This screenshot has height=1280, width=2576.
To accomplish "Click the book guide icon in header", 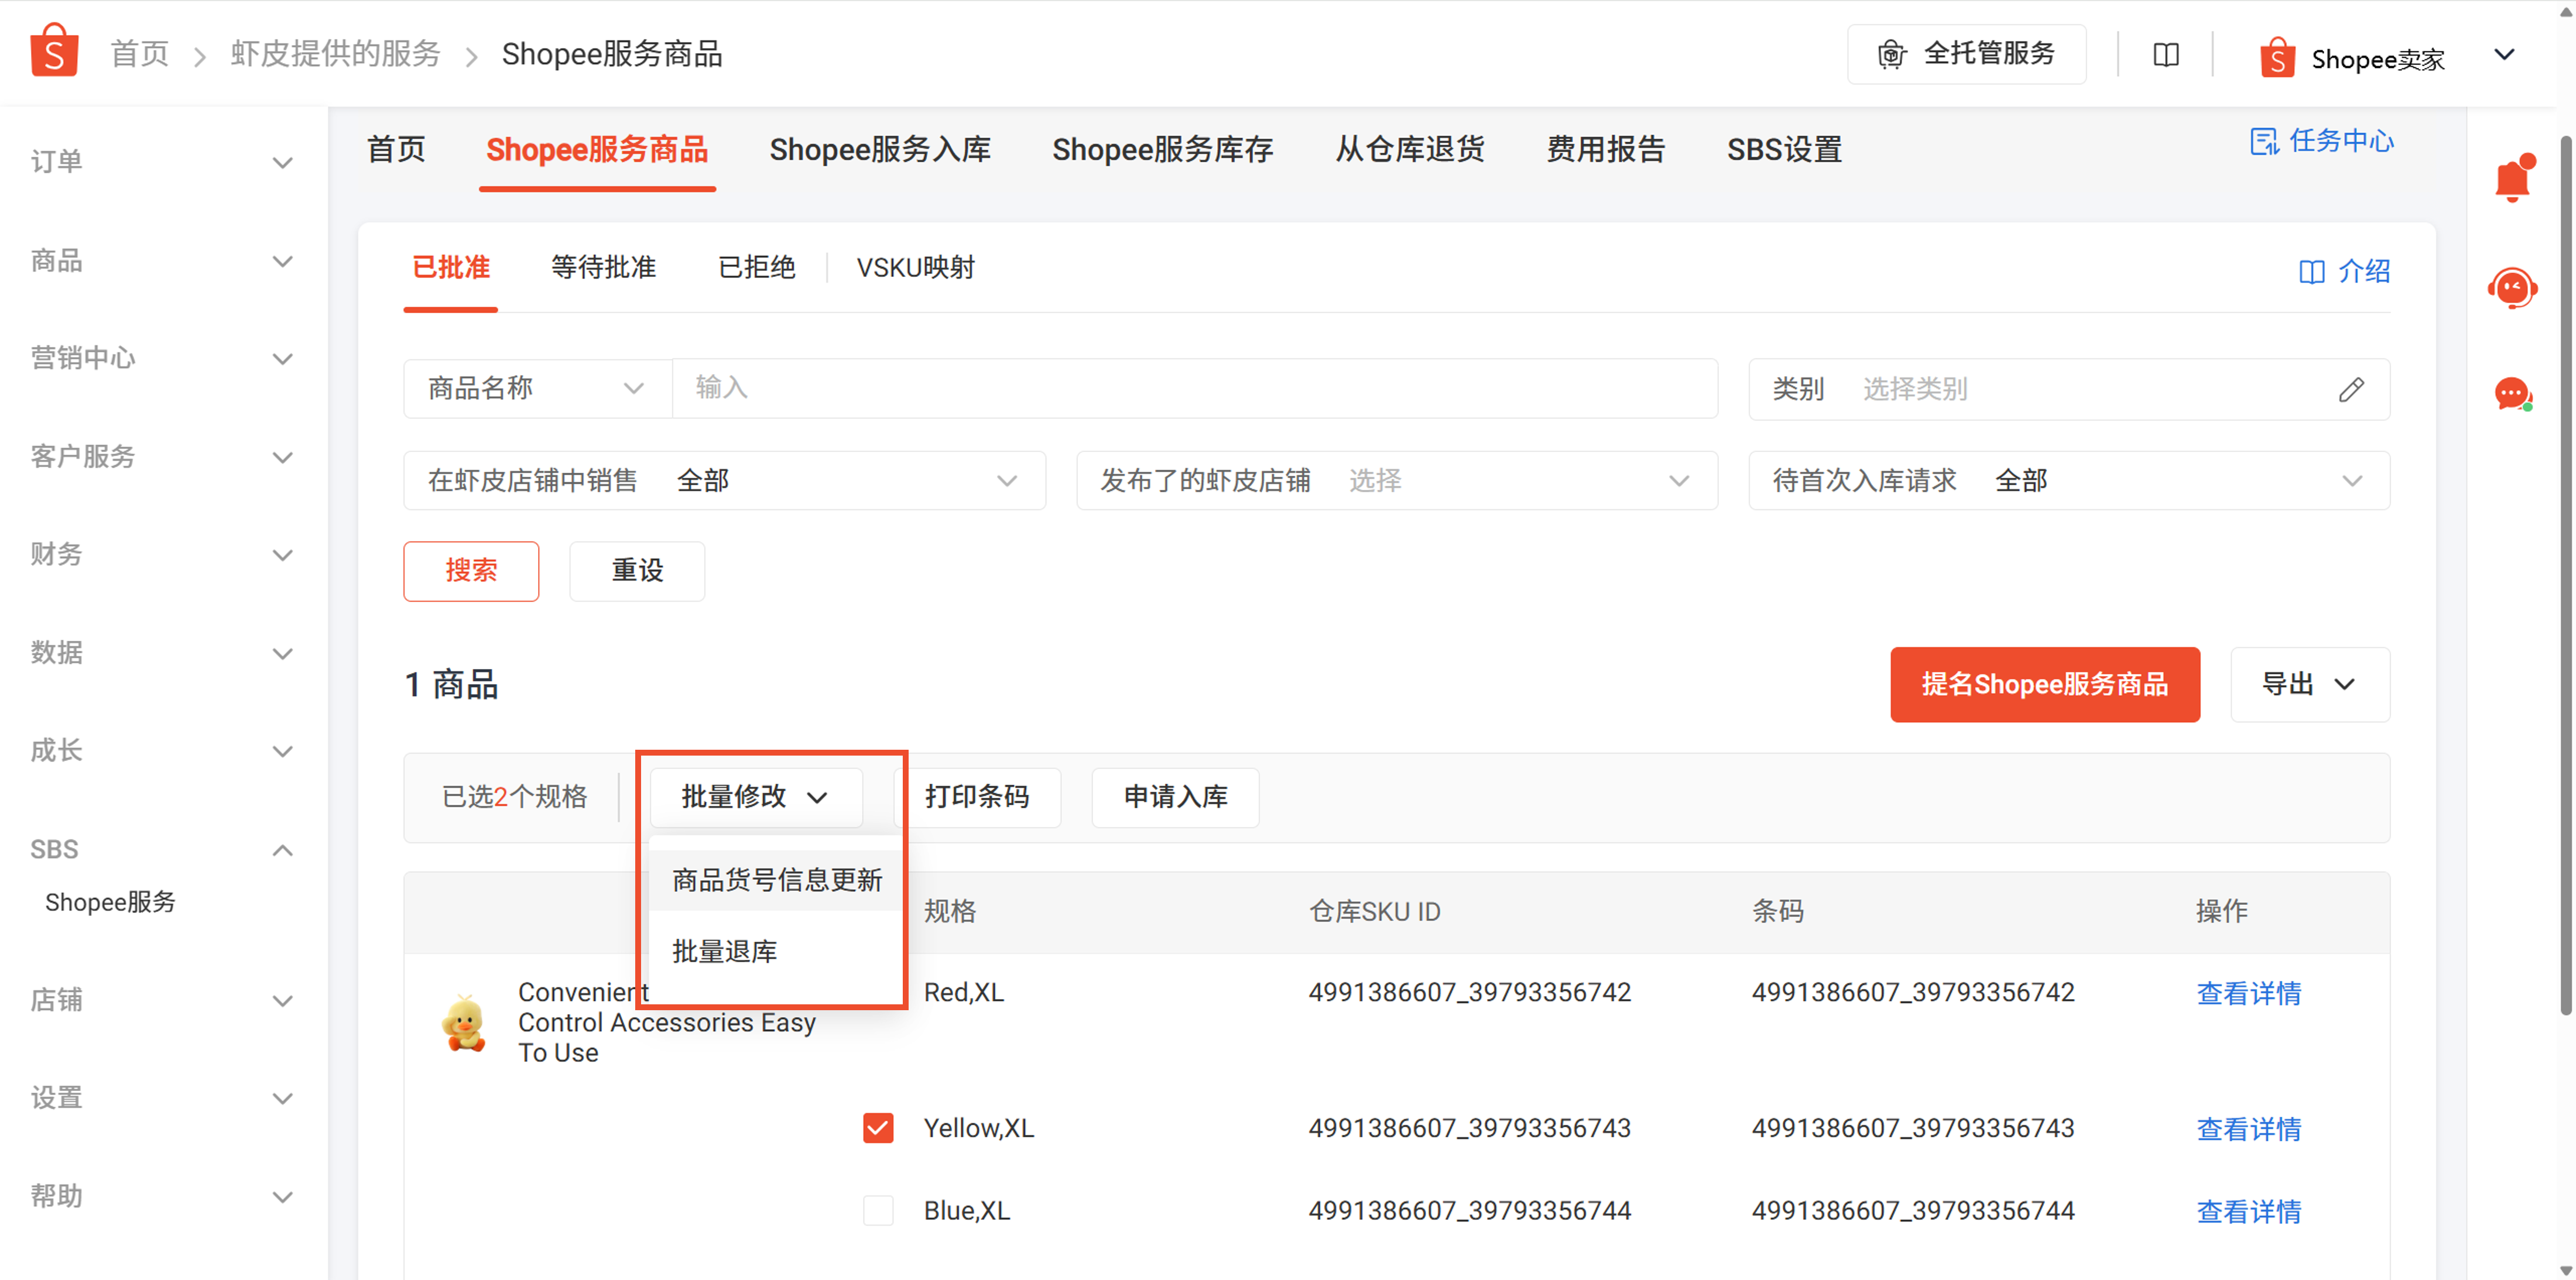I will coord(2166,54).
